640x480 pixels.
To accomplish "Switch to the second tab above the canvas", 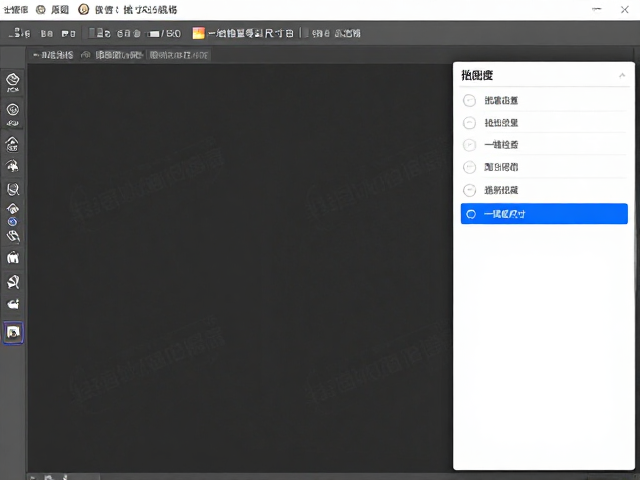I will [113, 55].
